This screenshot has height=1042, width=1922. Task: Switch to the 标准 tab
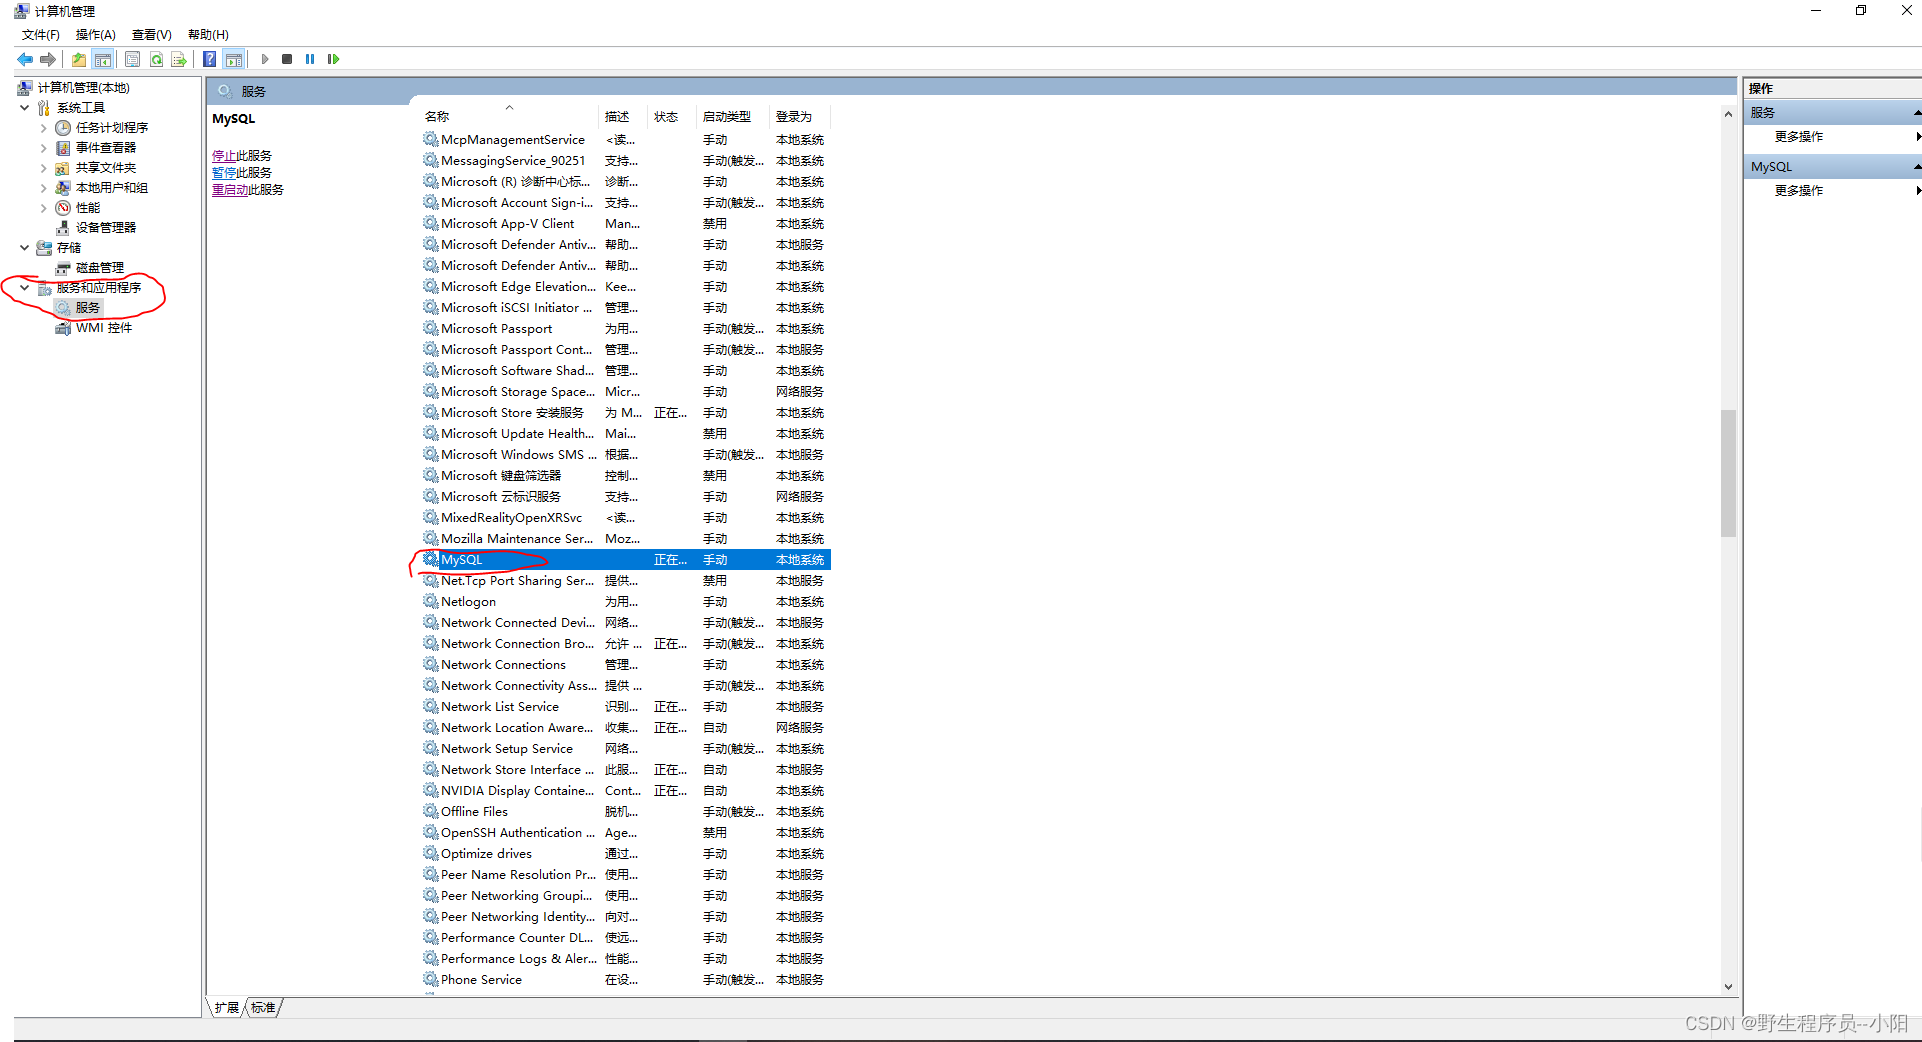[263, 1007]
